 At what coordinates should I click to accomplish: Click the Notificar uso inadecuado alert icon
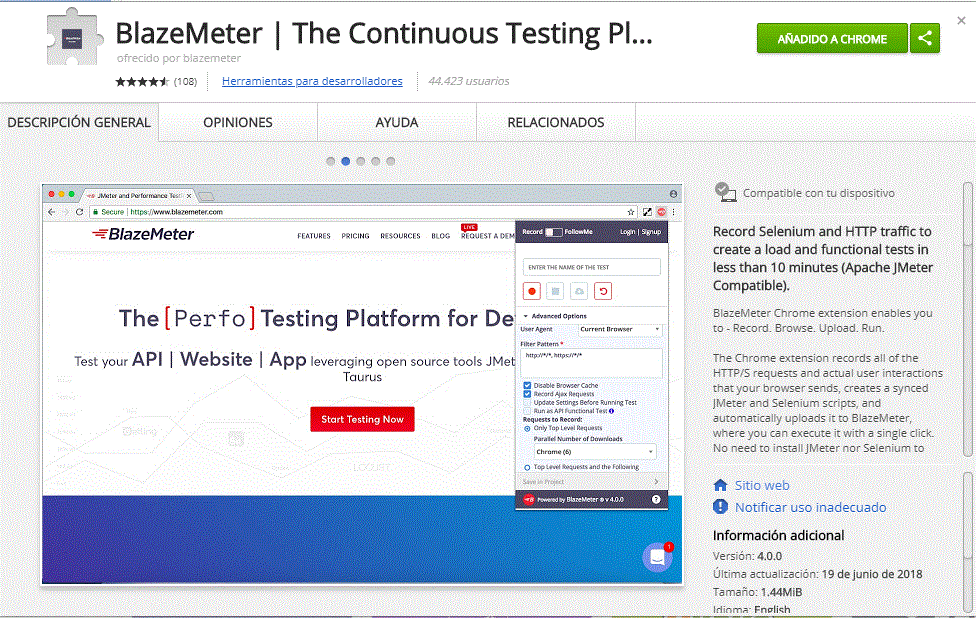pyautogui.click(x=720, y=507)
